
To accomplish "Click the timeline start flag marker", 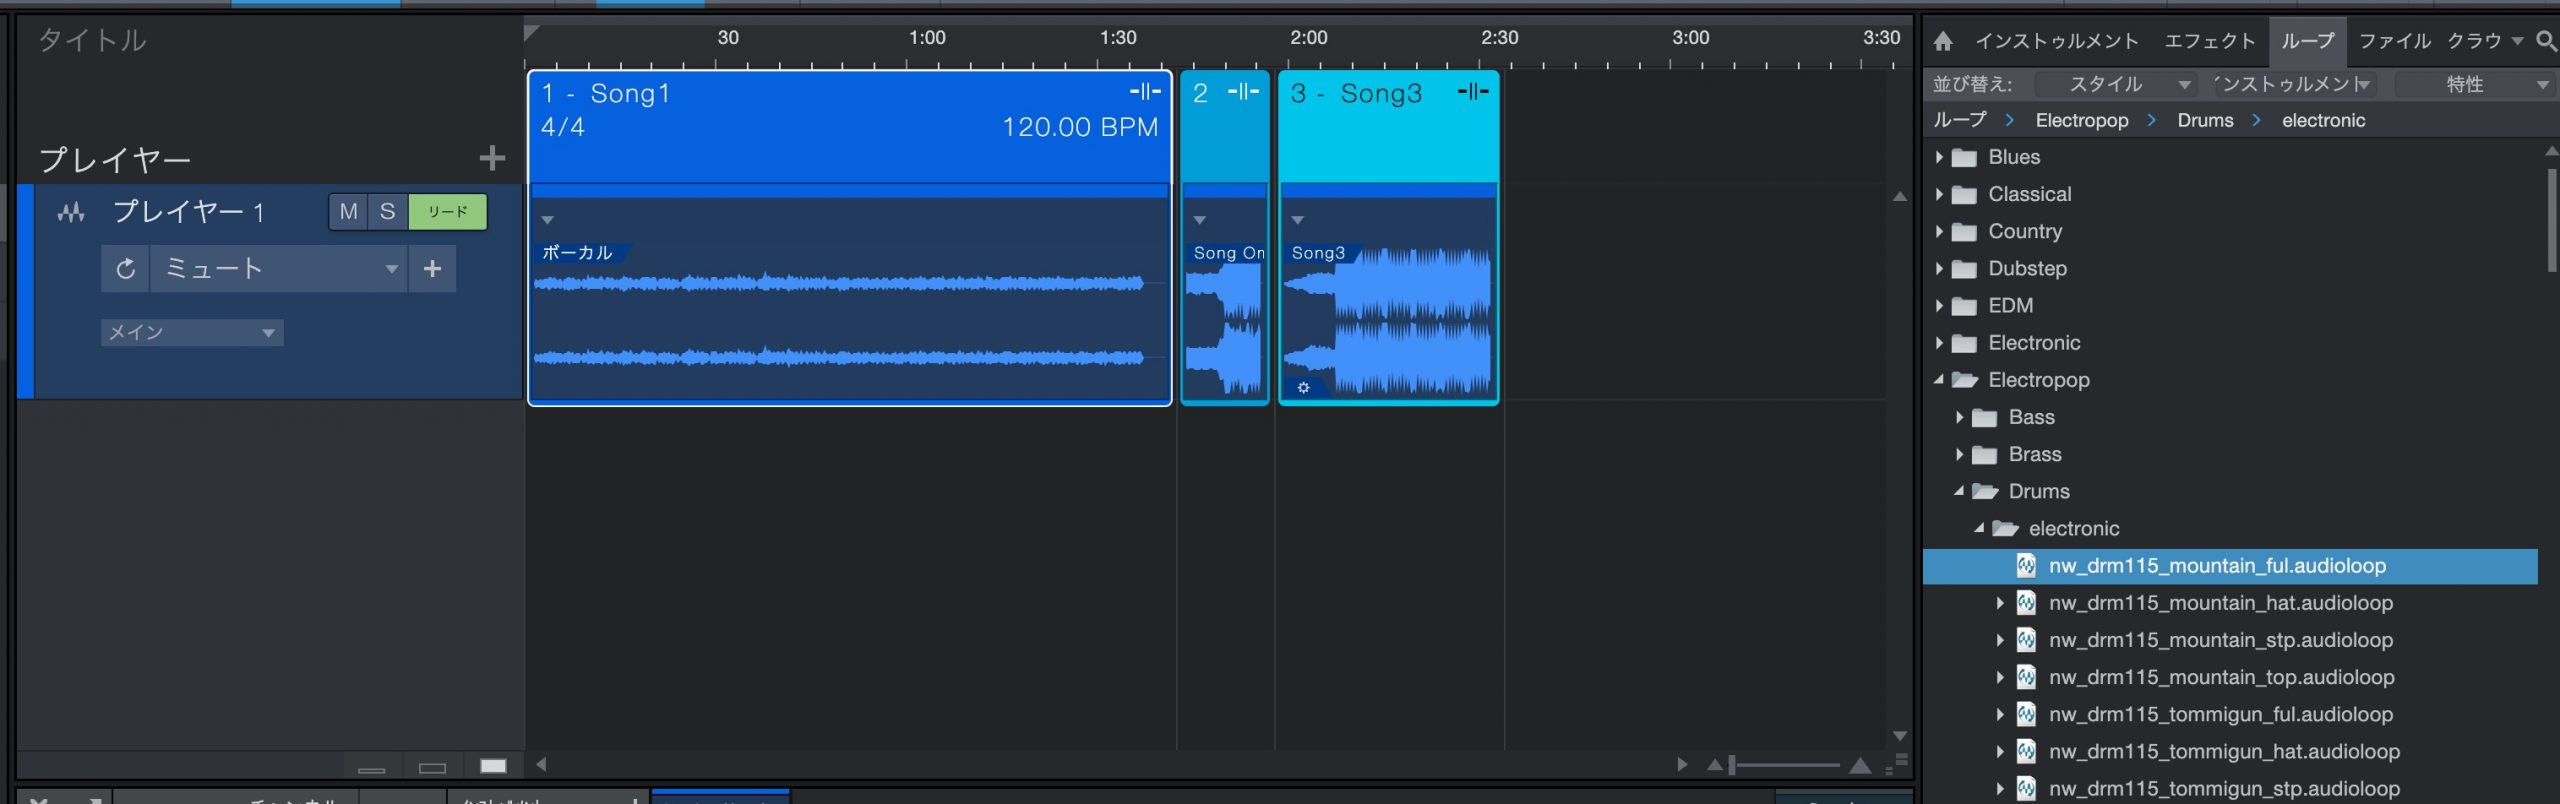I will pos(531,33).
